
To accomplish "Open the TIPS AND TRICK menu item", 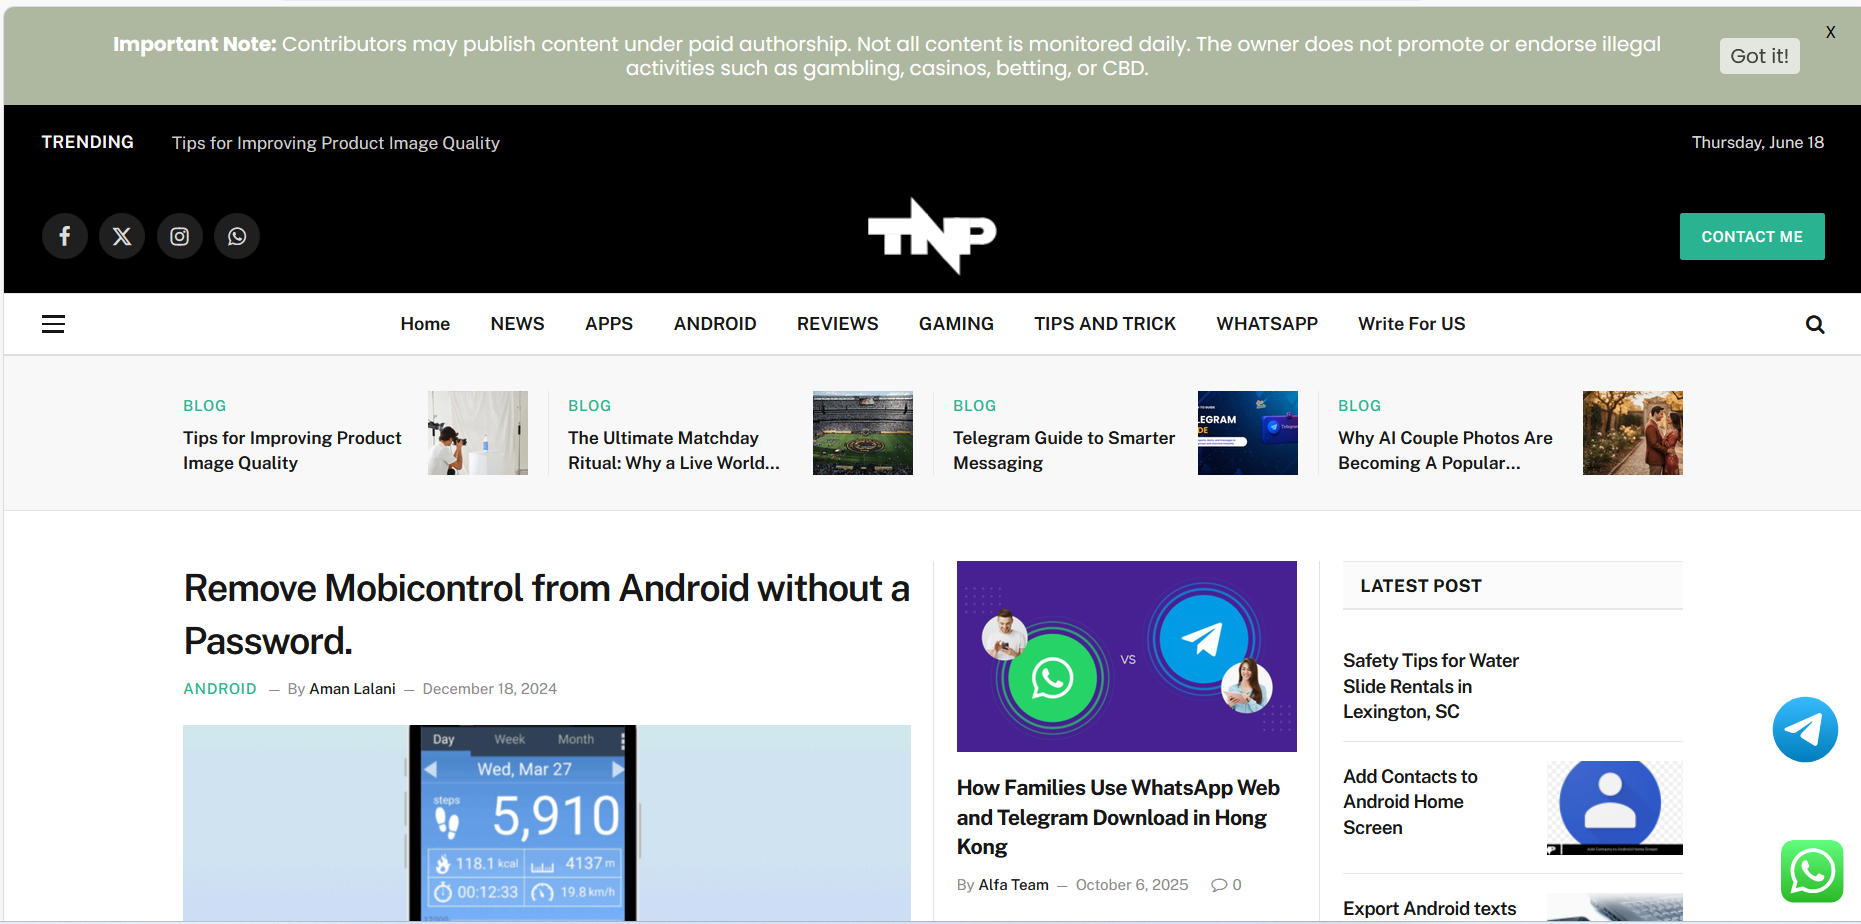I will point(1105,324).
